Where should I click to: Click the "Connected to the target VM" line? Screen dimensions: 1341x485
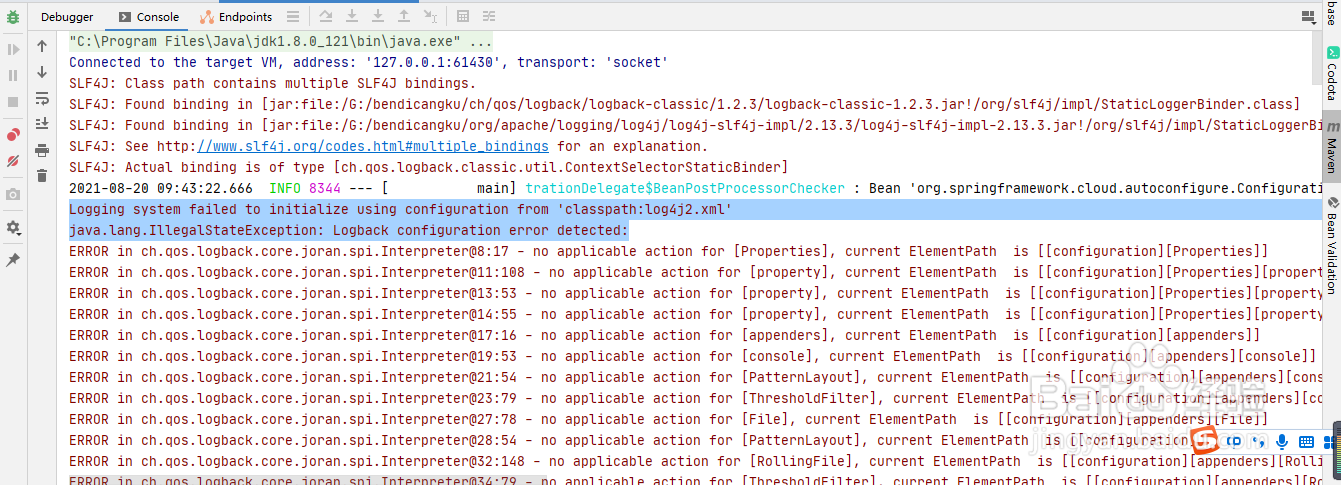[x=366, y=62]
